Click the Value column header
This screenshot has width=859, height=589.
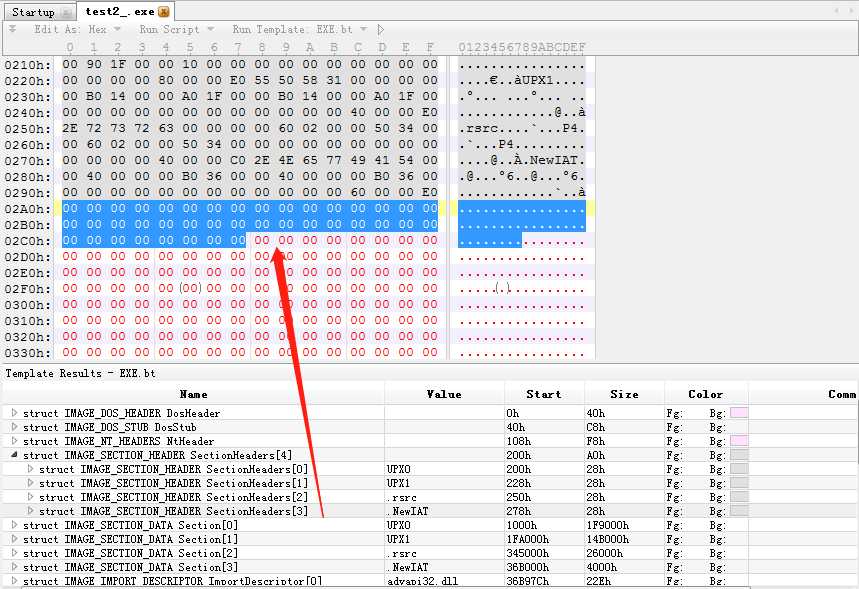(444, 394)
